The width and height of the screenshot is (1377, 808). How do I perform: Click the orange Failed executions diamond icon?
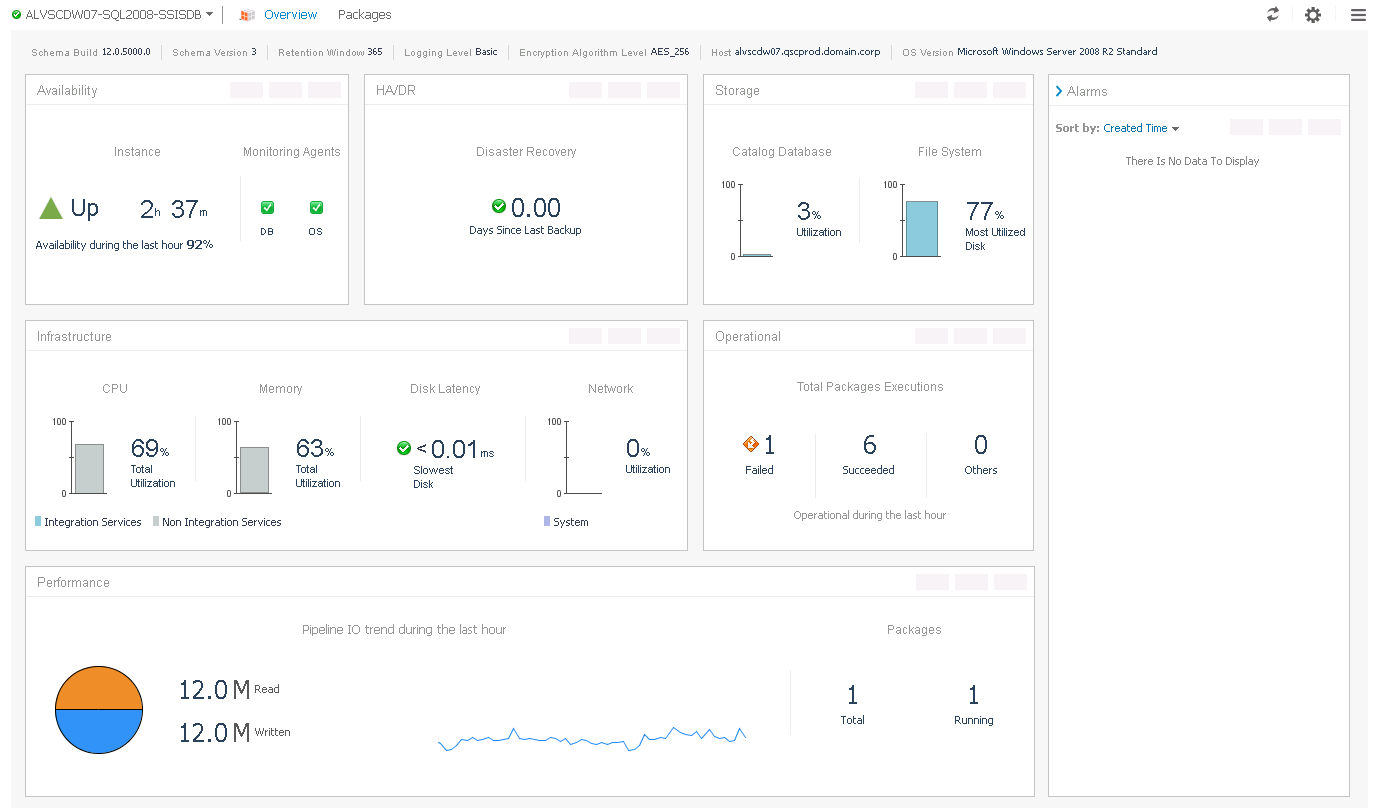[751, 445]
